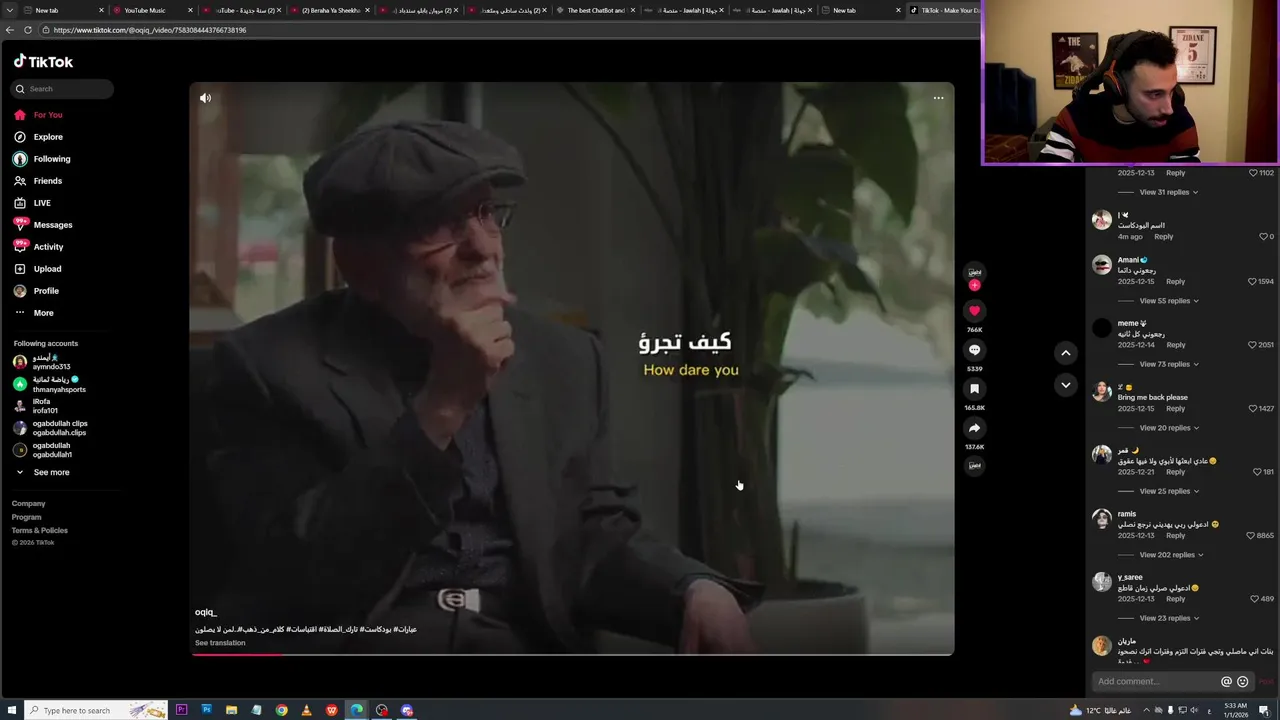Open Messages in the sidebar

[52, 225]
